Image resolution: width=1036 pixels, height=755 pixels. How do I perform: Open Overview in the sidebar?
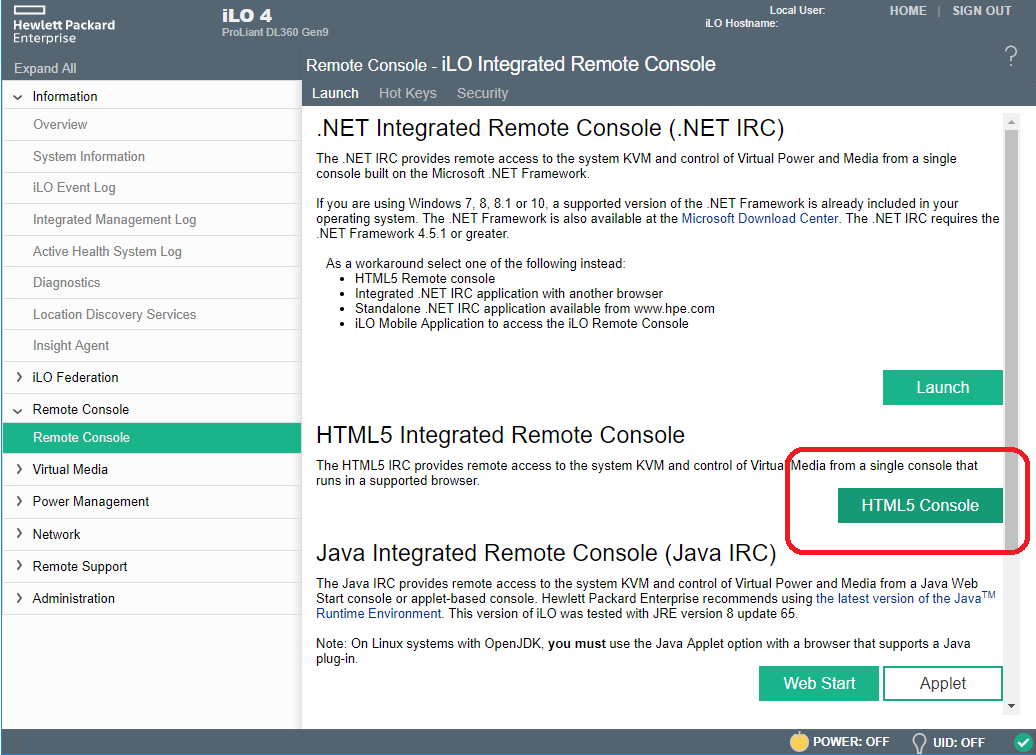click(152, 124)
